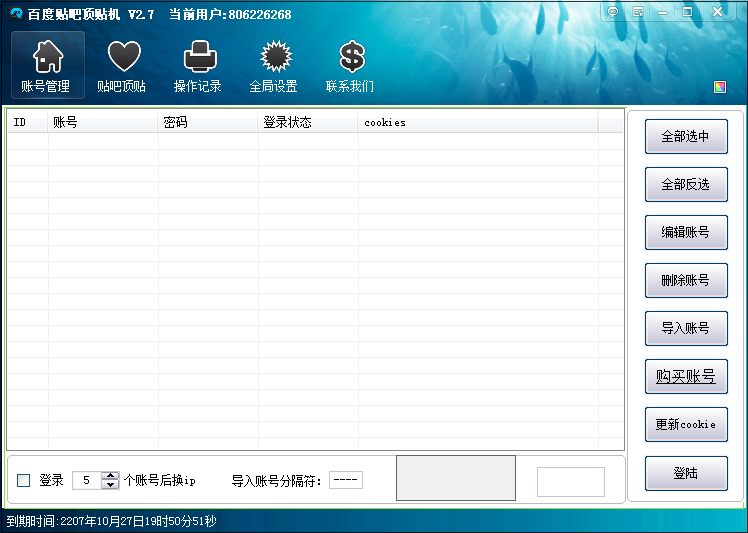Screen dimensions: 748x533
Task: Sort by the cookies column header
Action: coord(478,123)
